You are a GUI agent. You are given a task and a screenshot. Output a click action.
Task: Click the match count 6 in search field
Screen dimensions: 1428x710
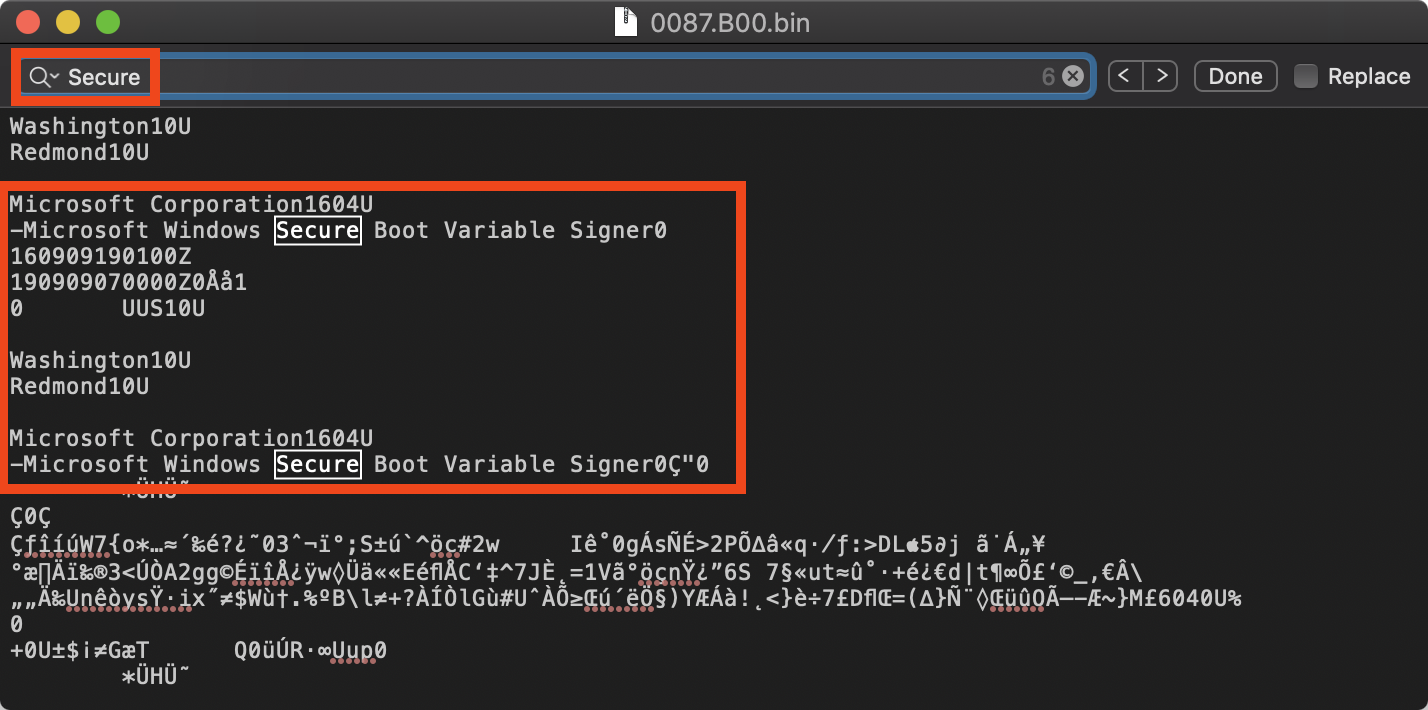1048,77
